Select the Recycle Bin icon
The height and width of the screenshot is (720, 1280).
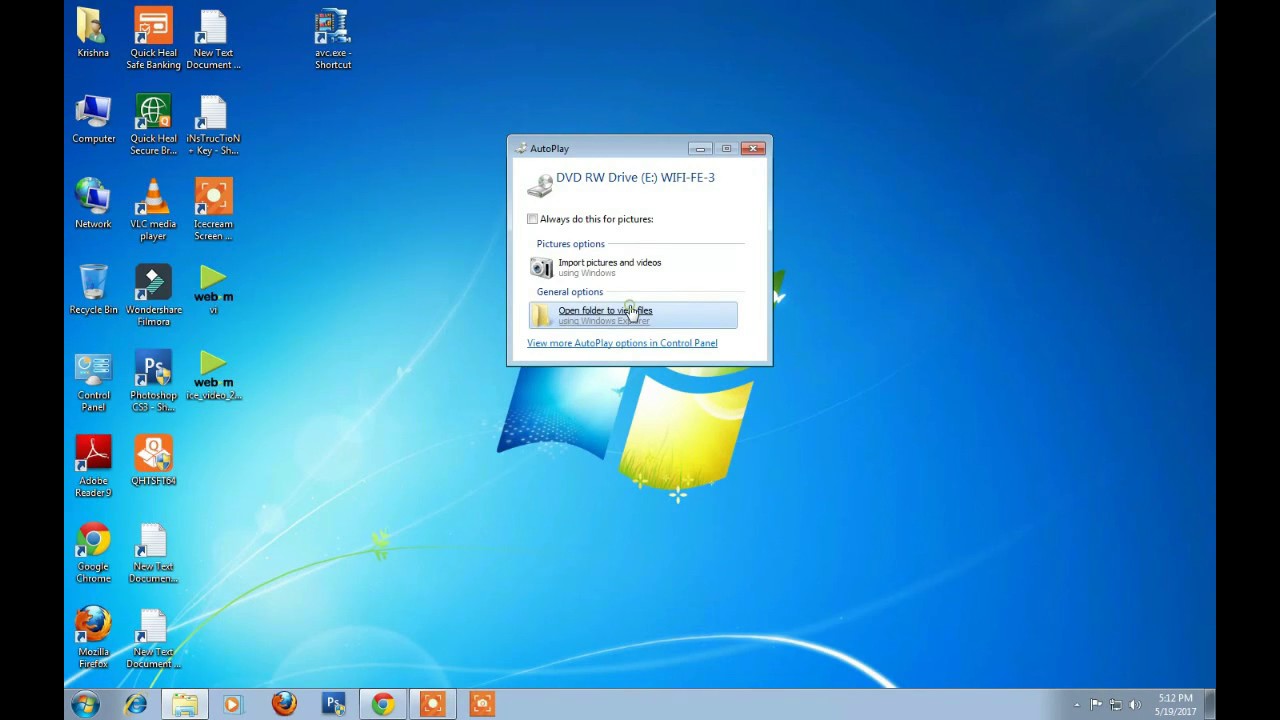(x=93, y=291)
